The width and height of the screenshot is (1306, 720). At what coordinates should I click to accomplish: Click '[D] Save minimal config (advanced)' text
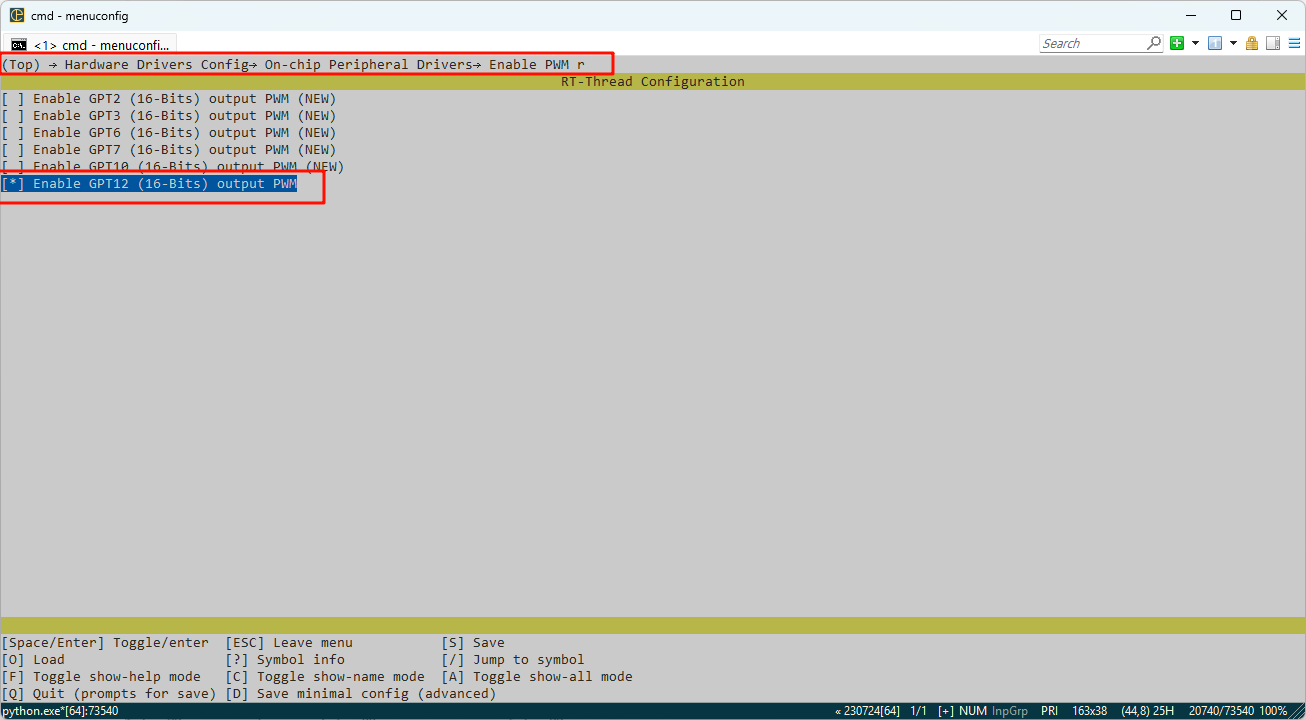(361, 694)
